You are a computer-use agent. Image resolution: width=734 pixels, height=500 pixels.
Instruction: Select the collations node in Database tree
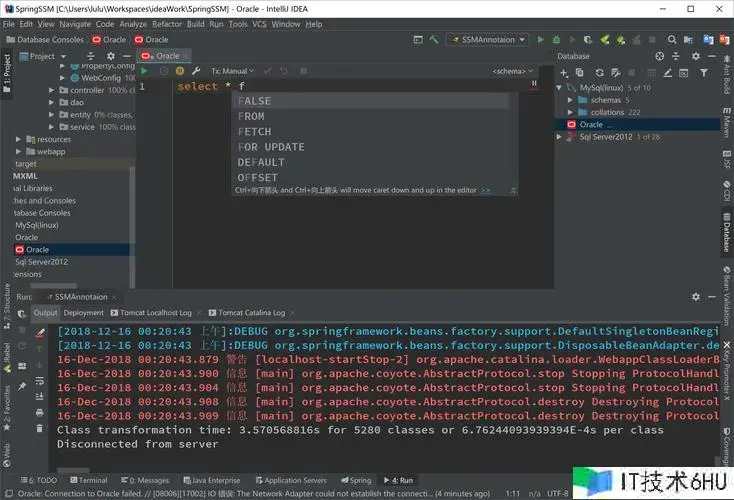[x=606, y=112]
